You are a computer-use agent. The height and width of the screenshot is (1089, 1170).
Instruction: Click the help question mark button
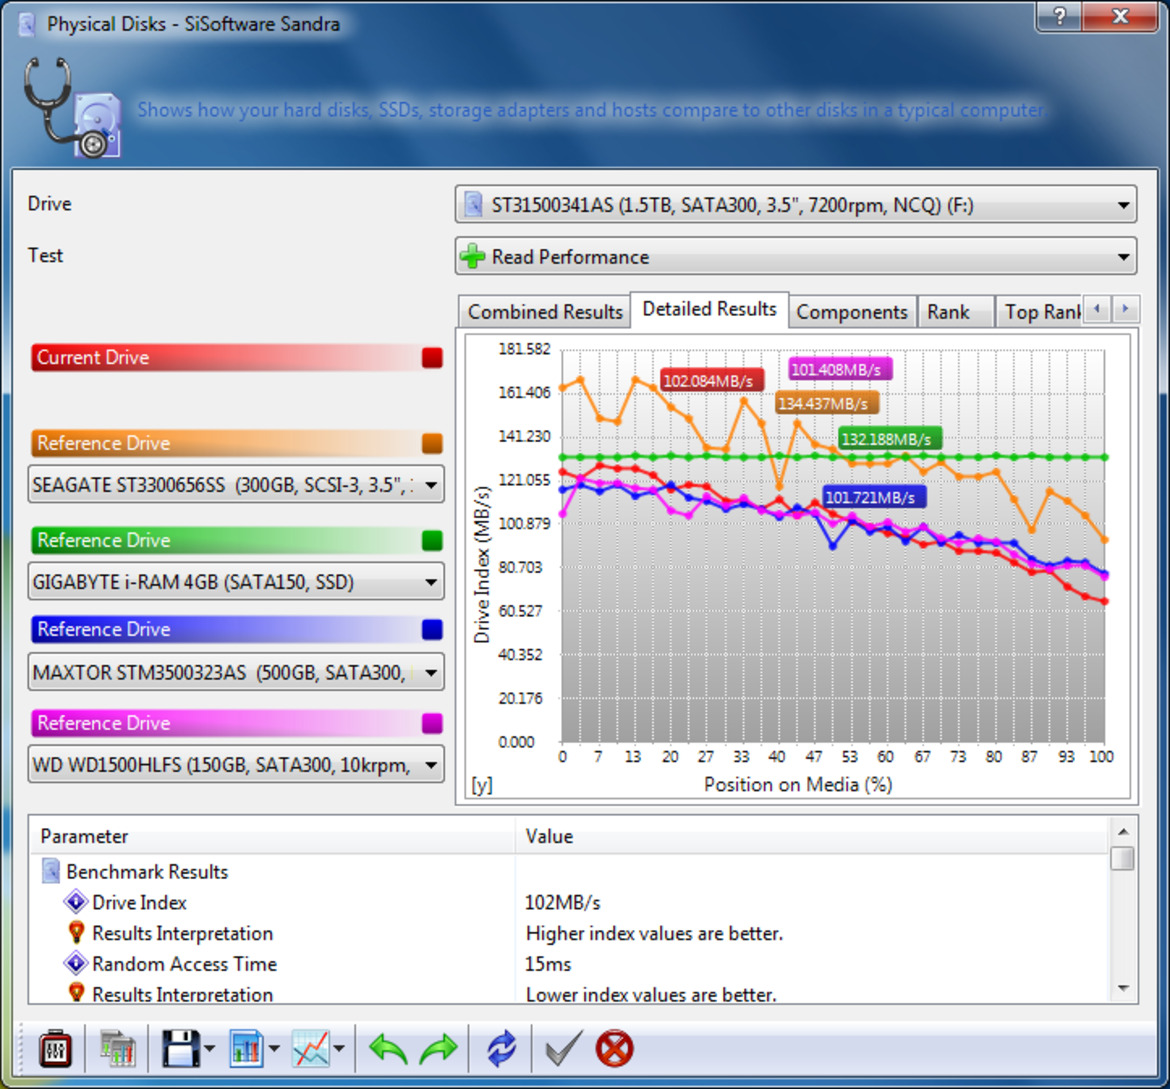(1059, 15)
